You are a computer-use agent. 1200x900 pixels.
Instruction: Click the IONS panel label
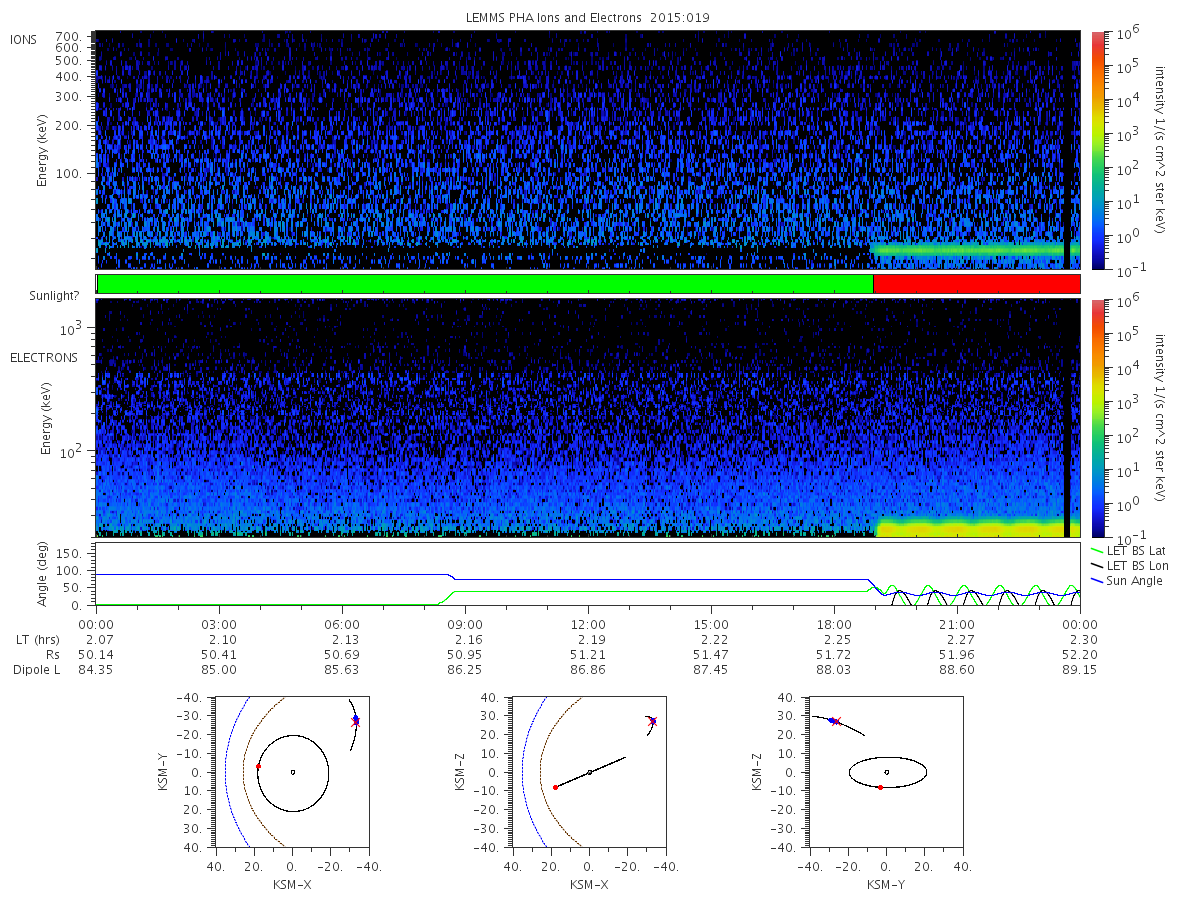pyautogui.click(x=25, y=39)
